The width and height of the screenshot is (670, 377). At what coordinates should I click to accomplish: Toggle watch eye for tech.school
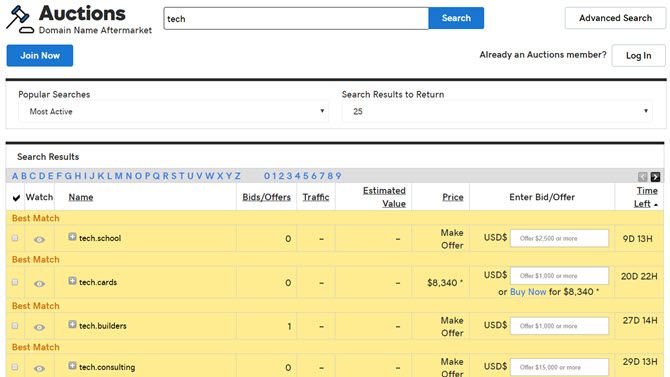click(x=39, y=239)
